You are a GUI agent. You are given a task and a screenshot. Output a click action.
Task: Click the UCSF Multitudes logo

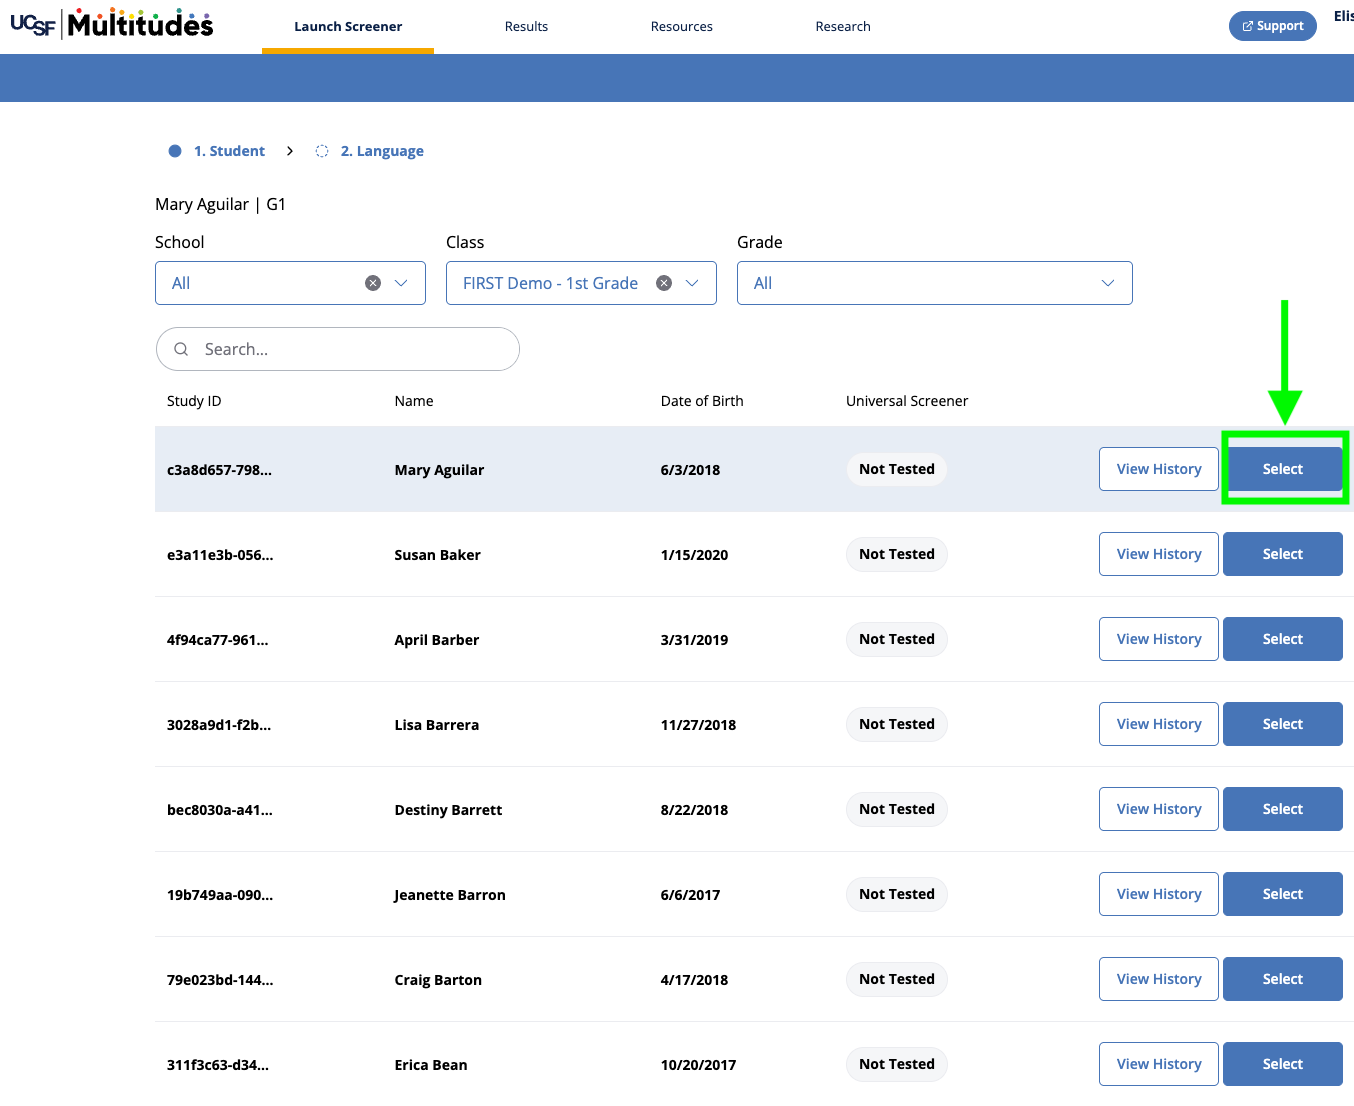112,23
